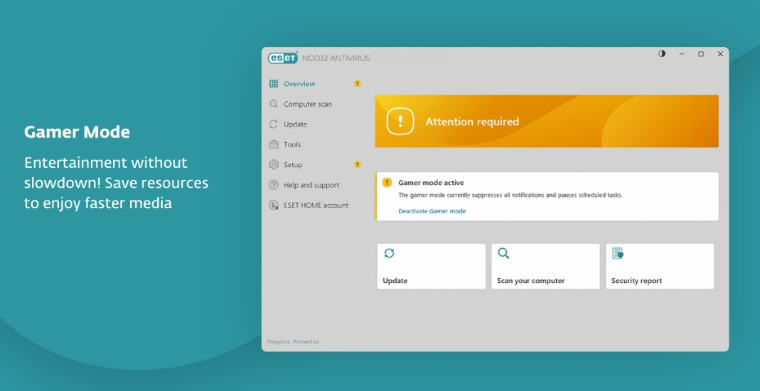Image resolution: width=760 pixels, height=391 pixels.
Task: Click the Update refresh arrows icon in sidebar
Action: tap(273, 125)
